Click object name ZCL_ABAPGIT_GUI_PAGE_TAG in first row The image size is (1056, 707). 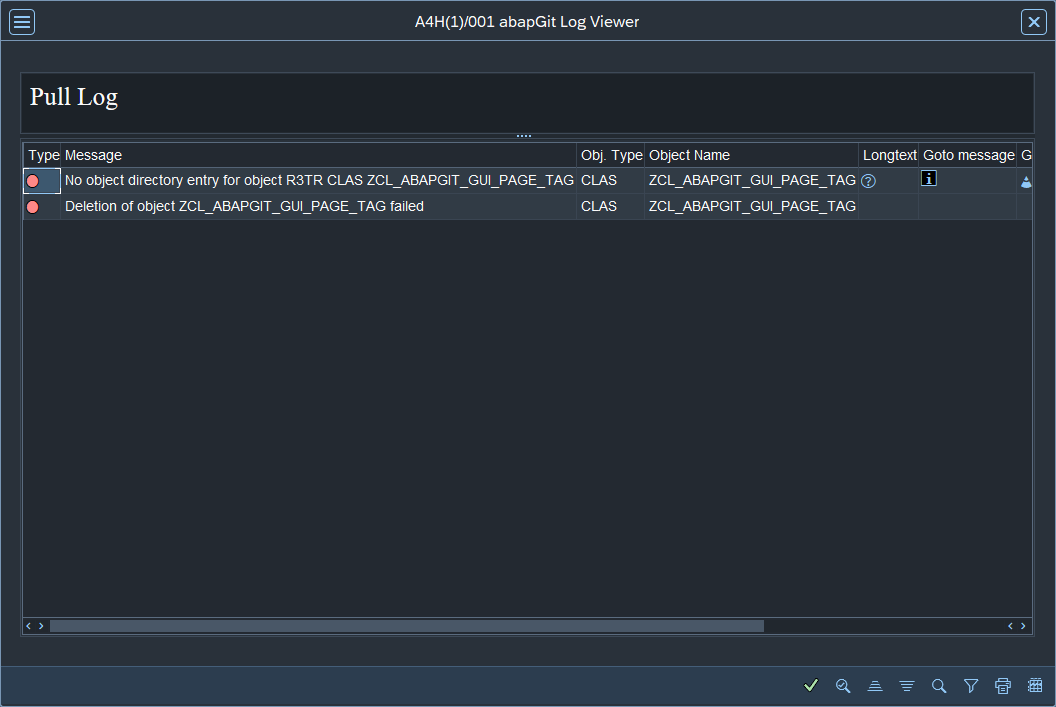[x=752, y=180]
